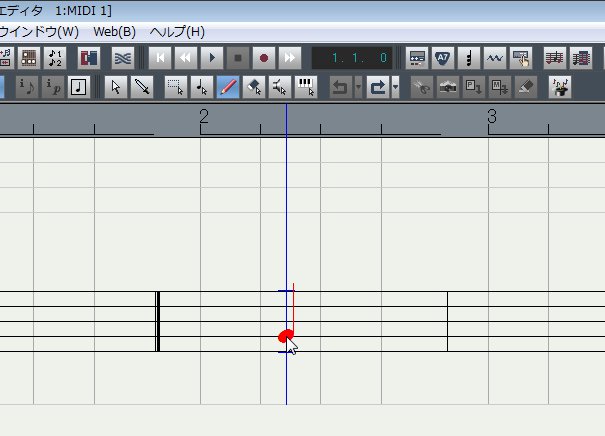Toggle the quarter note display button
The image size is (605, 436).
(x=78, y=87)
